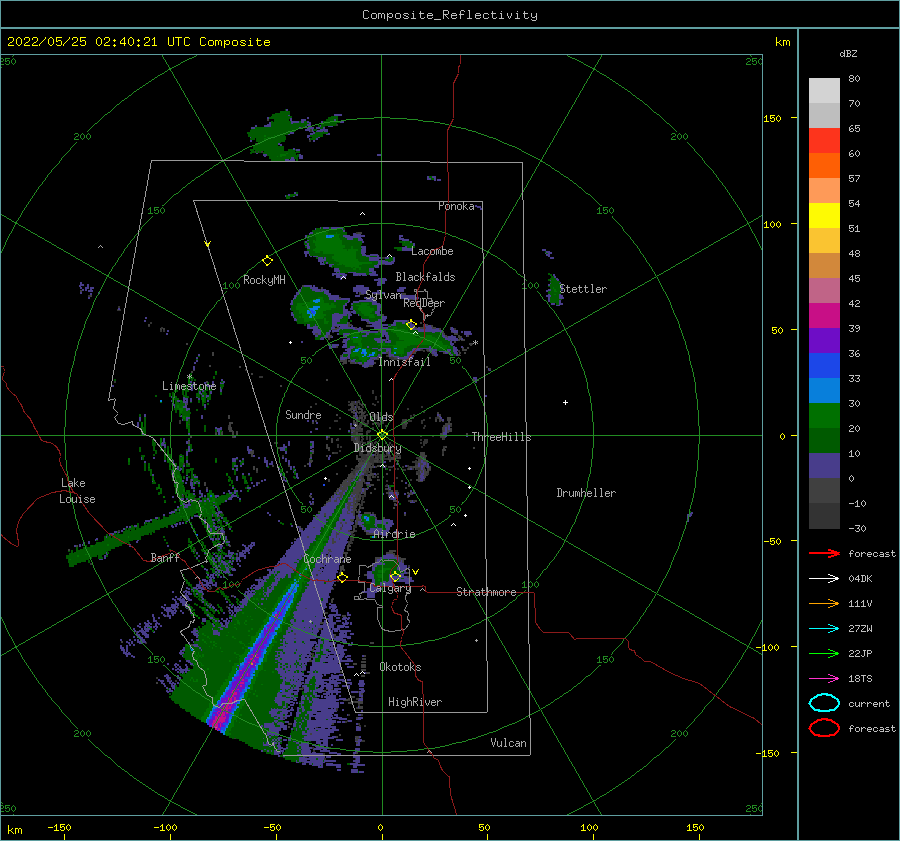Select the bright yellow swatch below 54 dBZ
900x841 pixels.
[x=824, y=216]
